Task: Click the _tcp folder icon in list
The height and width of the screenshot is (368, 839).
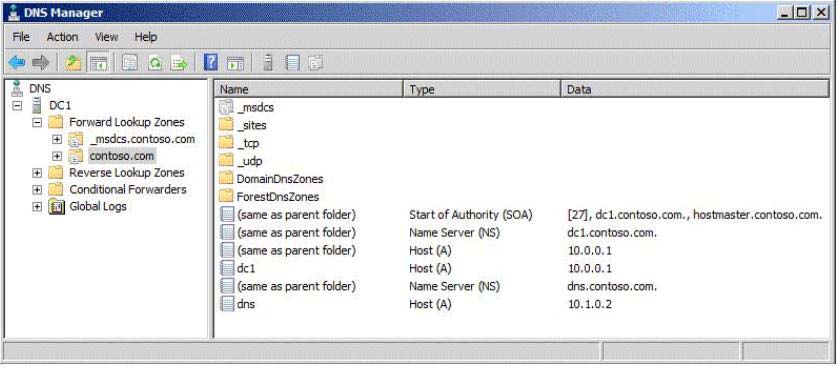Action: [x=227, y=143]
